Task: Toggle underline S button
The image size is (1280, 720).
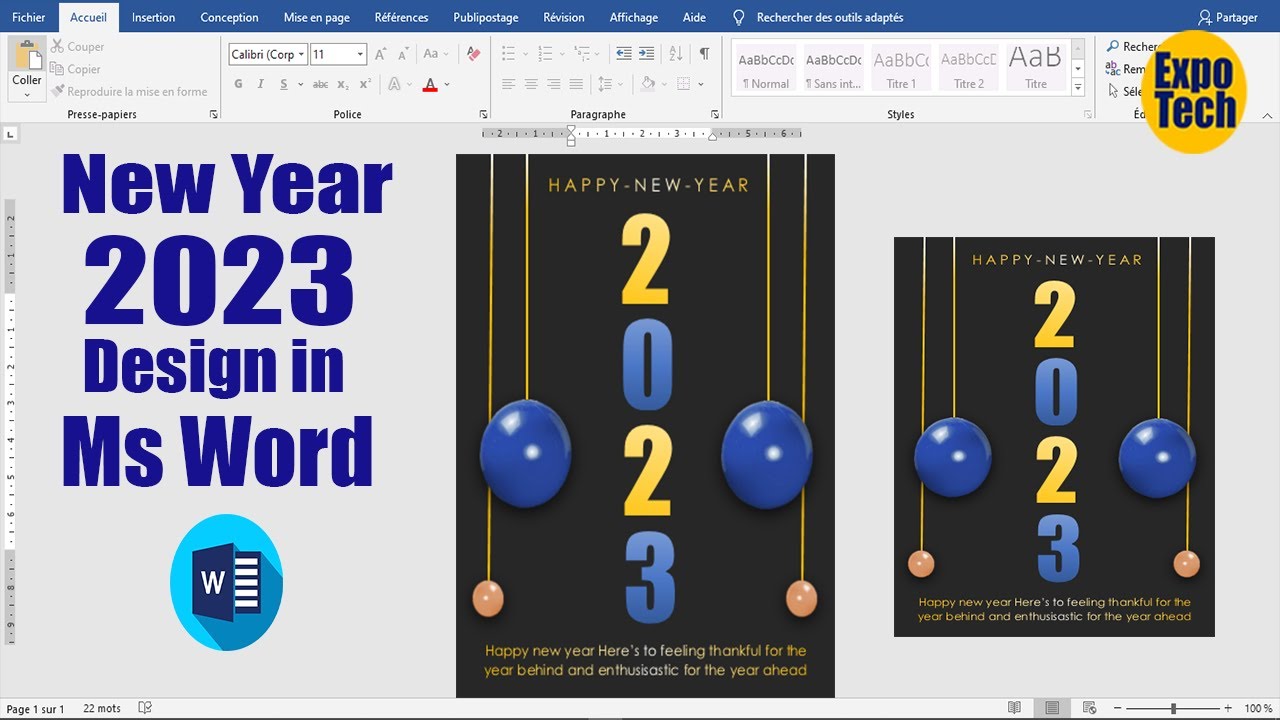Action: pyautogui.click(x=284, y=85)
